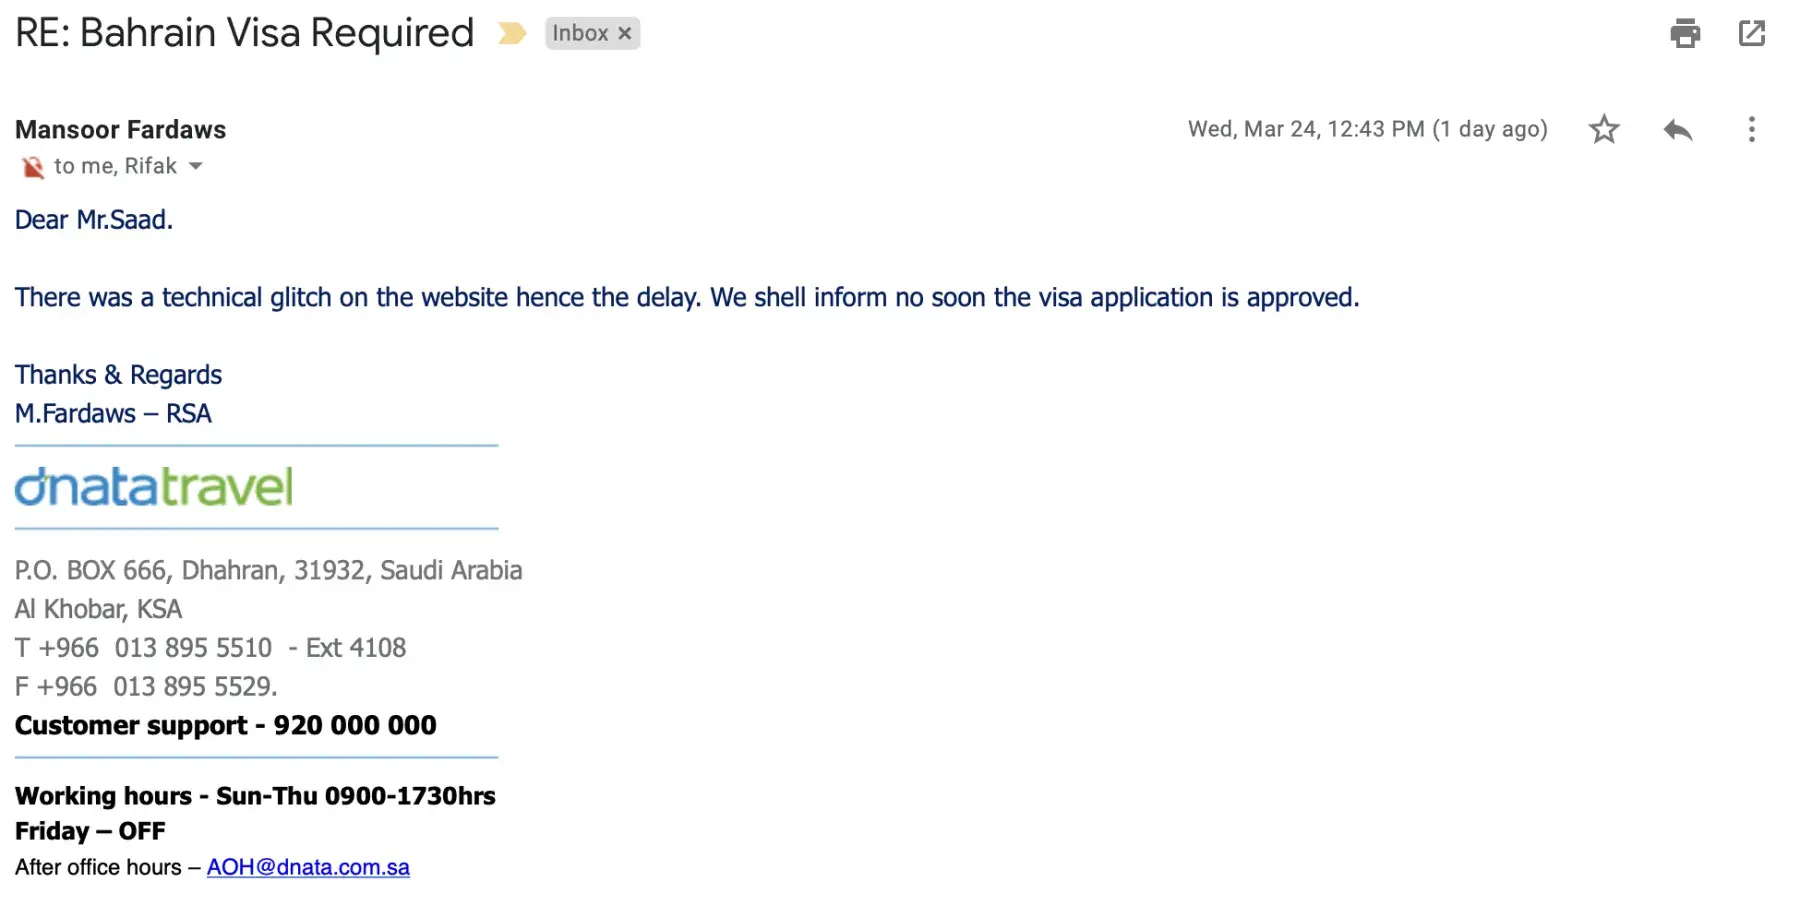Star this message from Mansoor Fardaws
1800x906 pixels.
pyautogui.click(x=1604, y=129)
